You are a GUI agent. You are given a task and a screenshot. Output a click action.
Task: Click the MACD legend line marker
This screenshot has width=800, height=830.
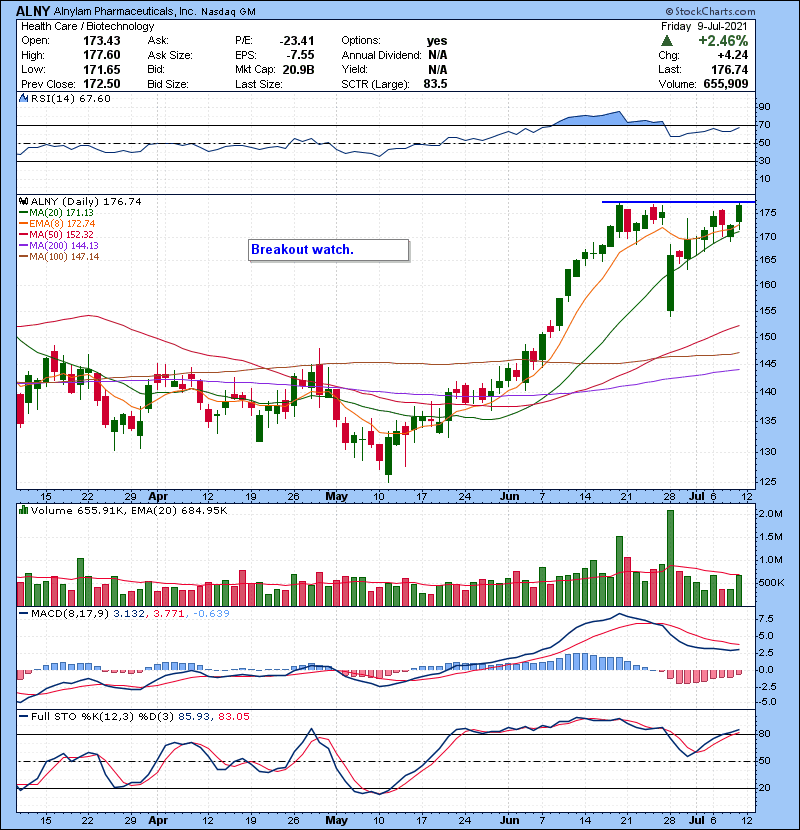pyautogui.click(x=24, y=612)
